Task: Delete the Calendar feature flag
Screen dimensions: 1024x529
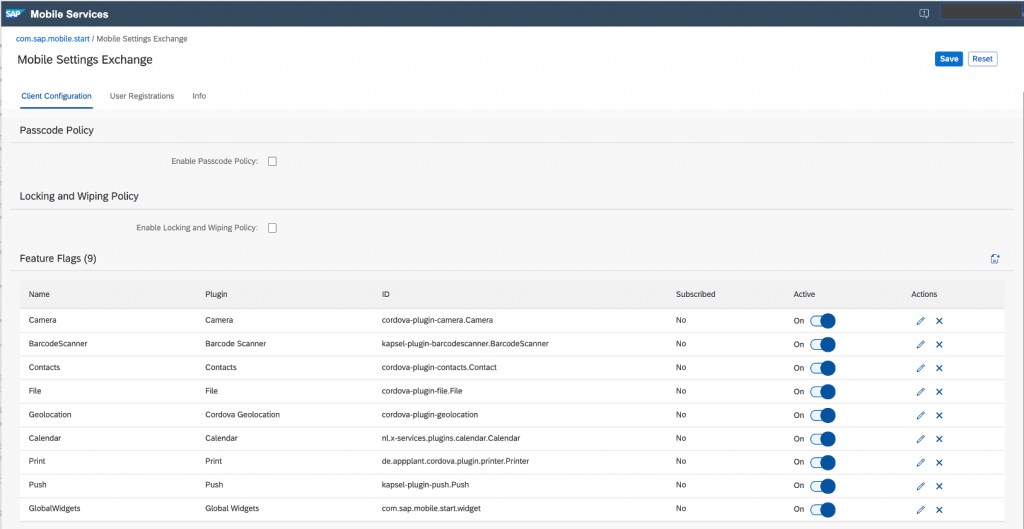Action: tap(939, 439)
